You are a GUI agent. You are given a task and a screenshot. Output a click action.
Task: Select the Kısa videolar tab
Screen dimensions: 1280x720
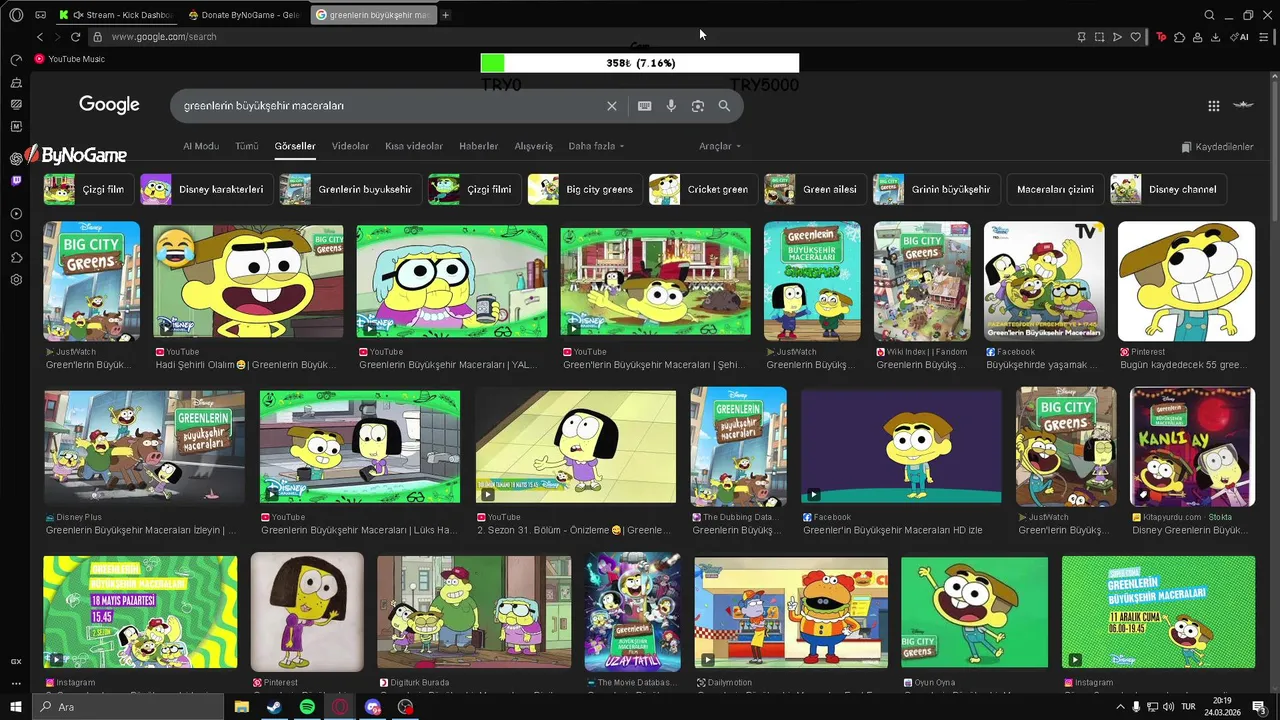(414, 146)
